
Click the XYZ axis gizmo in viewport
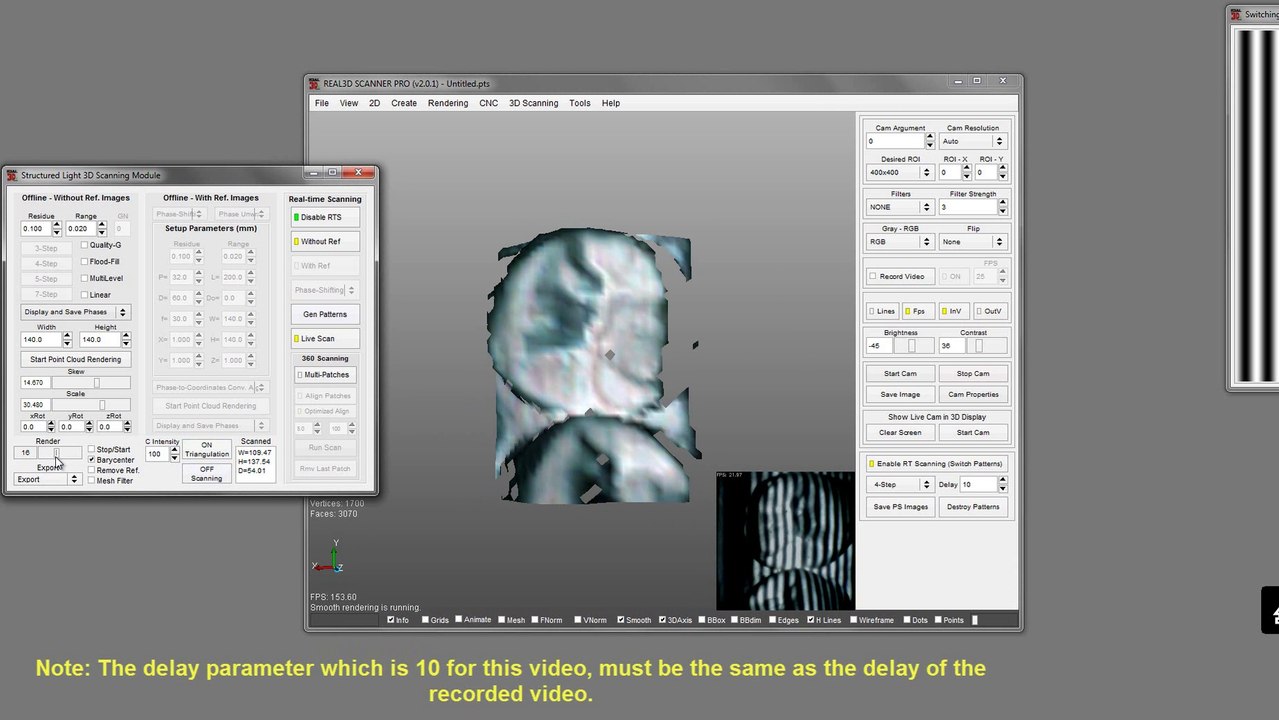pyautogui.click(x=329, y=558)
